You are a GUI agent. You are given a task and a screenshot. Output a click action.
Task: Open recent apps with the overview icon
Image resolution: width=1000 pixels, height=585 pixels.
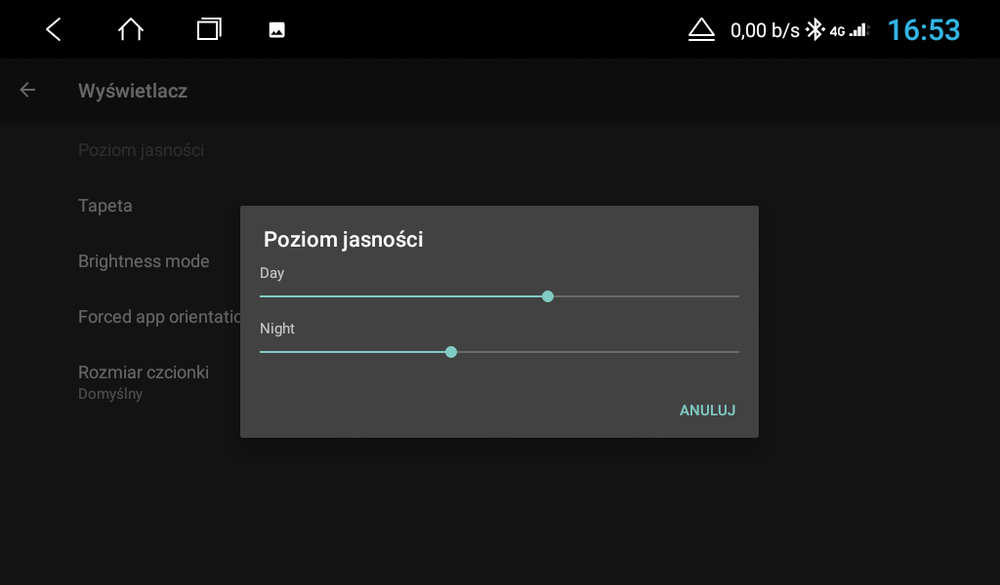[x=208, y=29]
